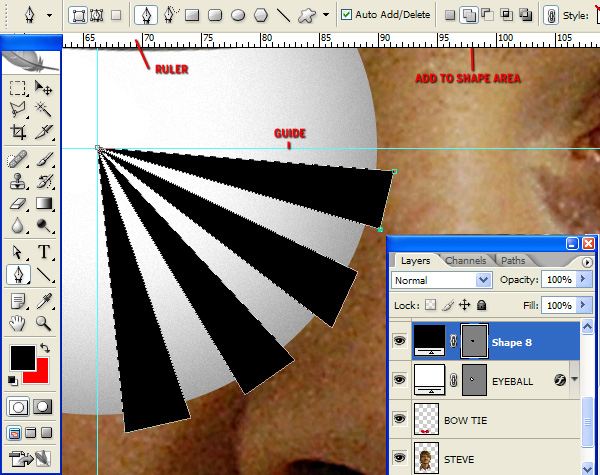Select the Crop tool

tap(18, 132)
